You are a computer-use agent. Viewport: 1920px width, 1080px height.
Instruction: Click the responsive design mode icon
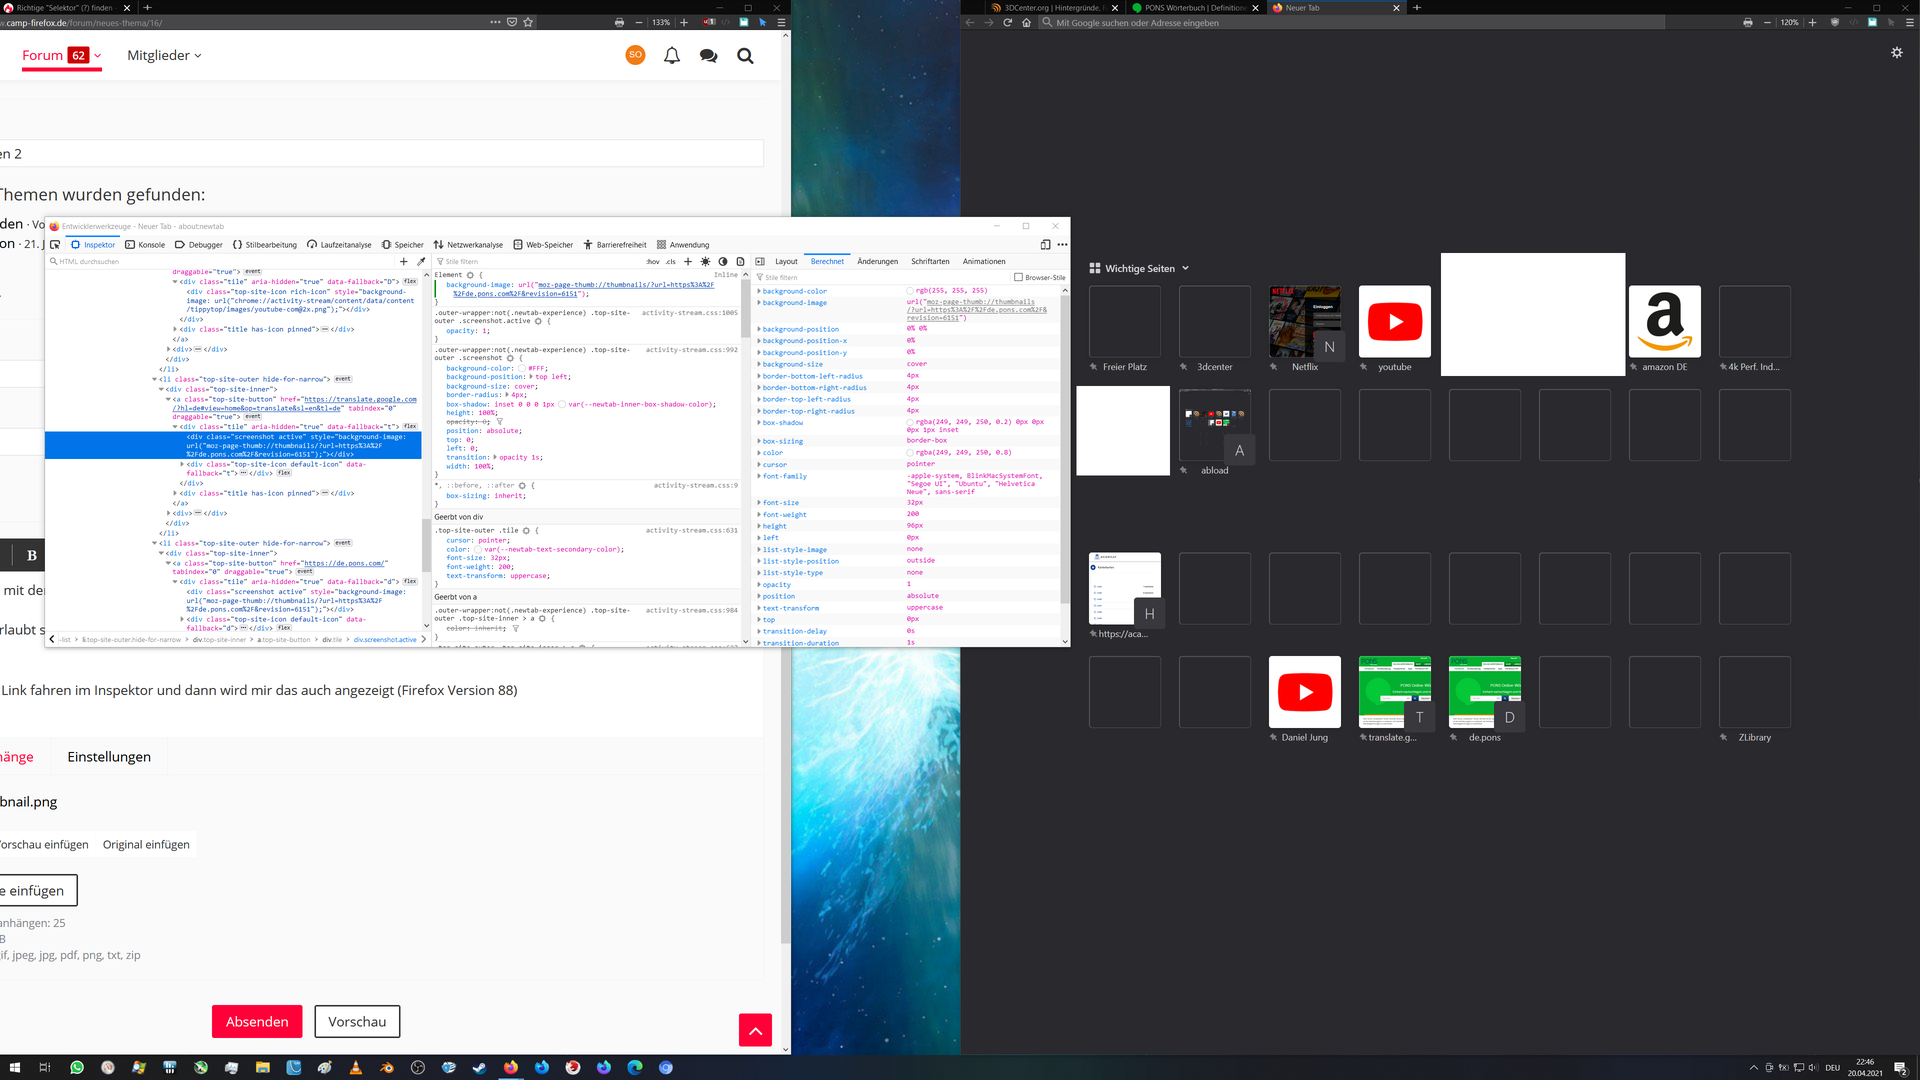(x=1045, y=244)
